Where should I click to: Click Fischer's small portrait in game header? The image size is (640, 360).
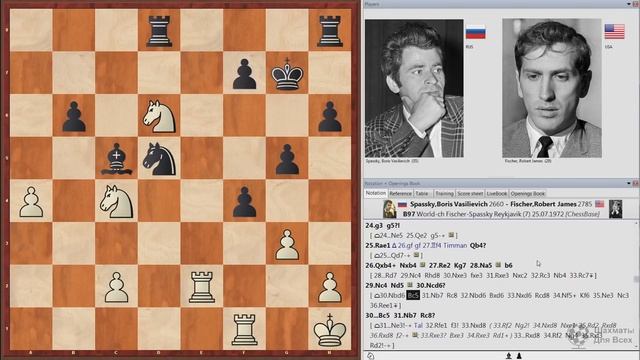coord(615,209)
